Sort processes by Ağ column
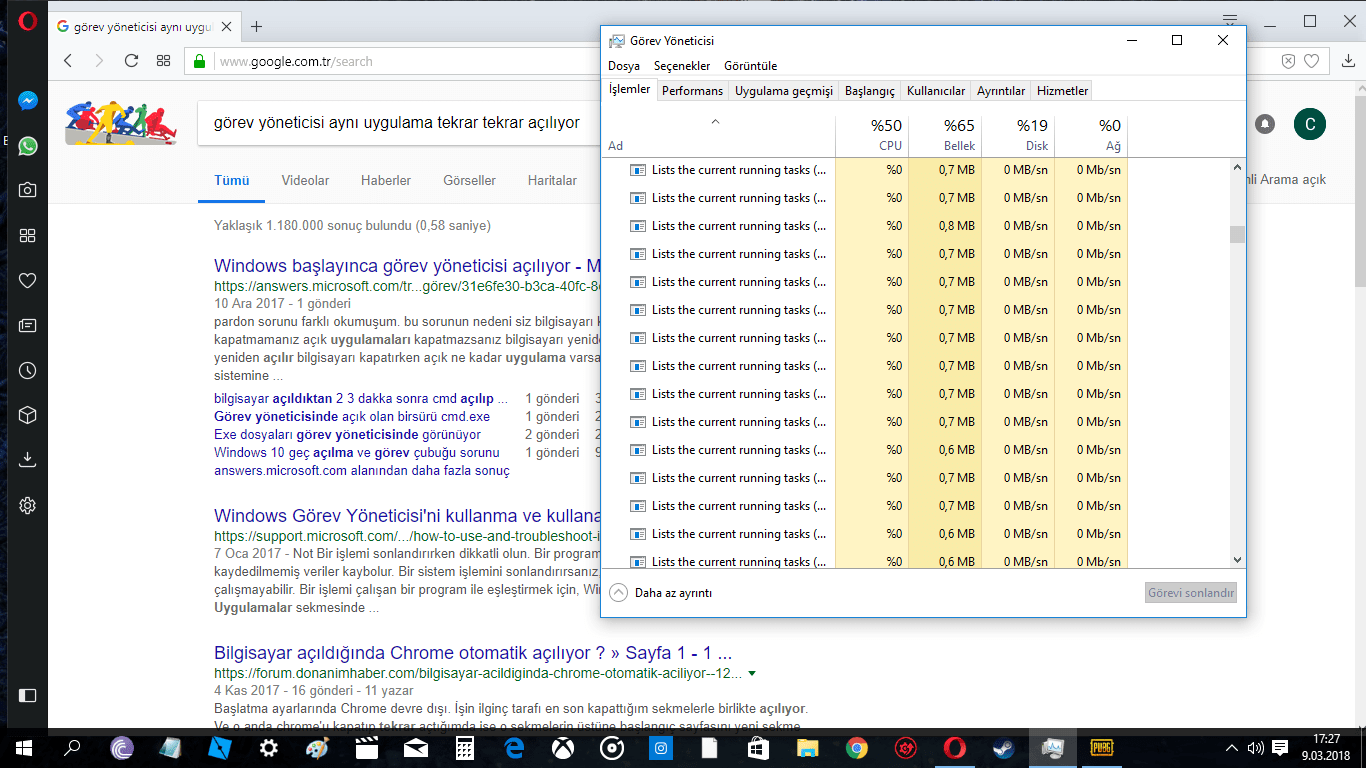Image resolution: width=1366 pixels, height=768 pixels. point(1091,136)
